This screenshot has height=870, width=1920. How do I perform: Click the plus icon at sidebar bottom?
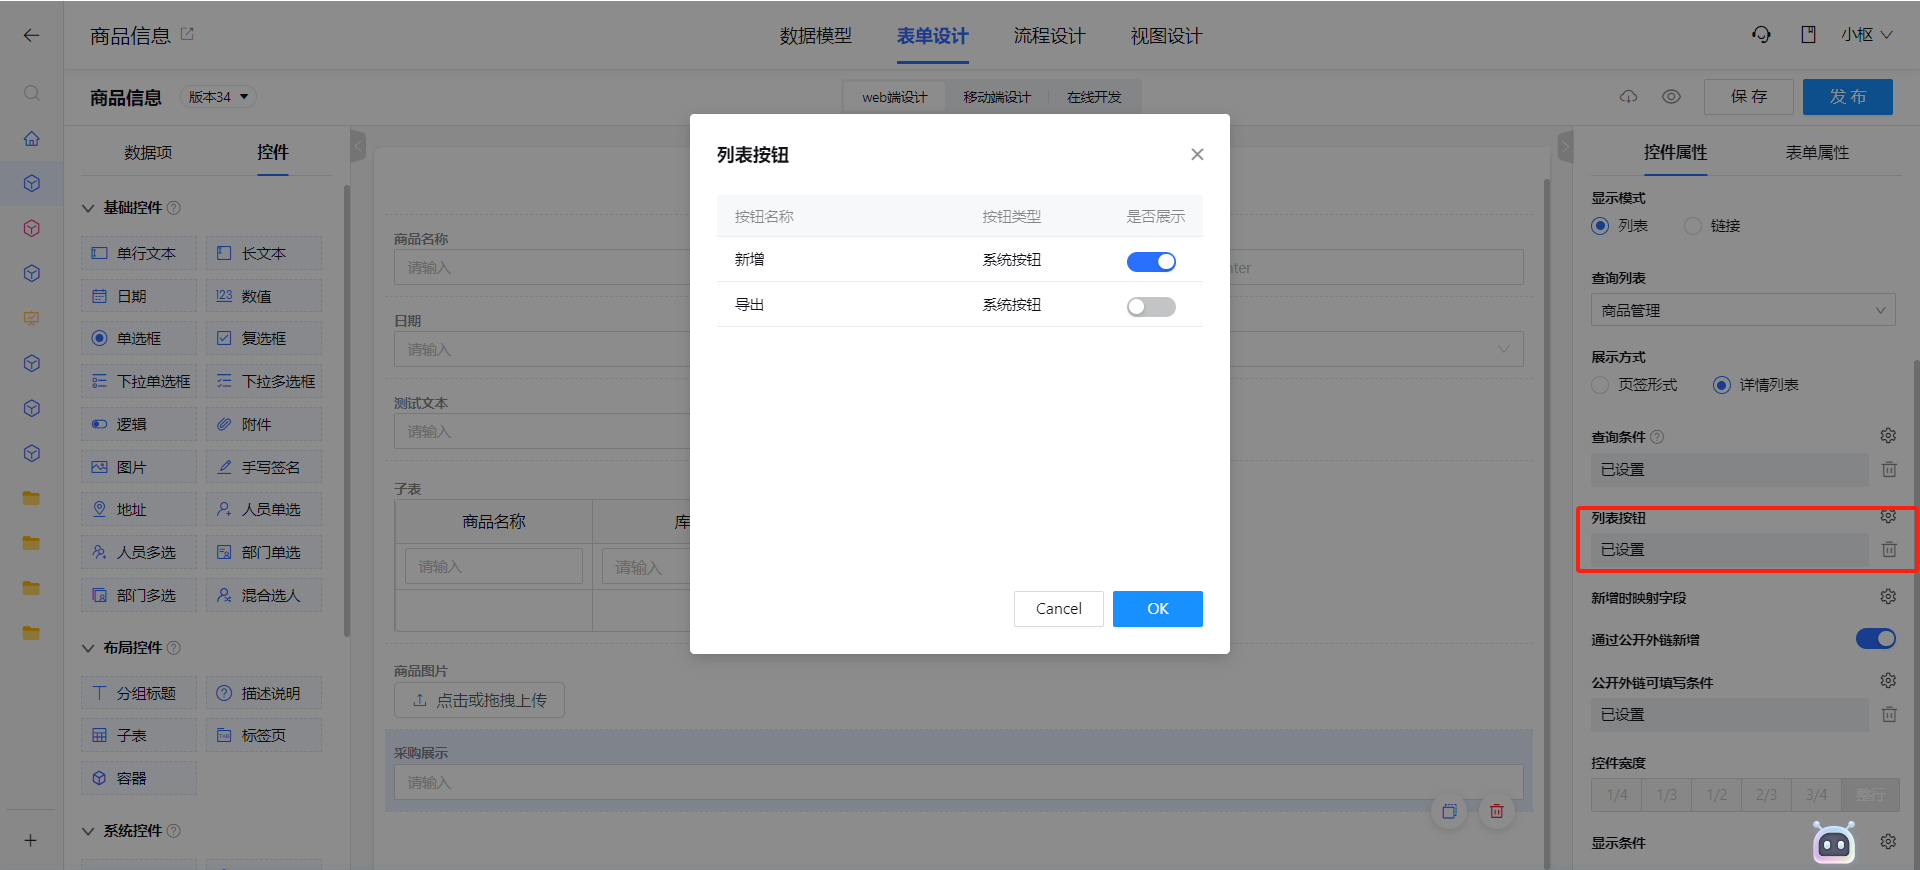(31, 840)
